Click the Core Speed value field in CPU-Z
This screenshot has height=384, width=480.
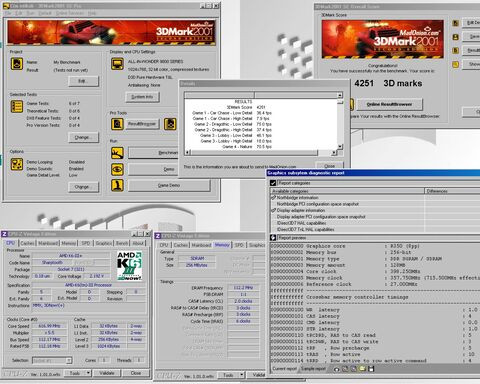(49, 326)
